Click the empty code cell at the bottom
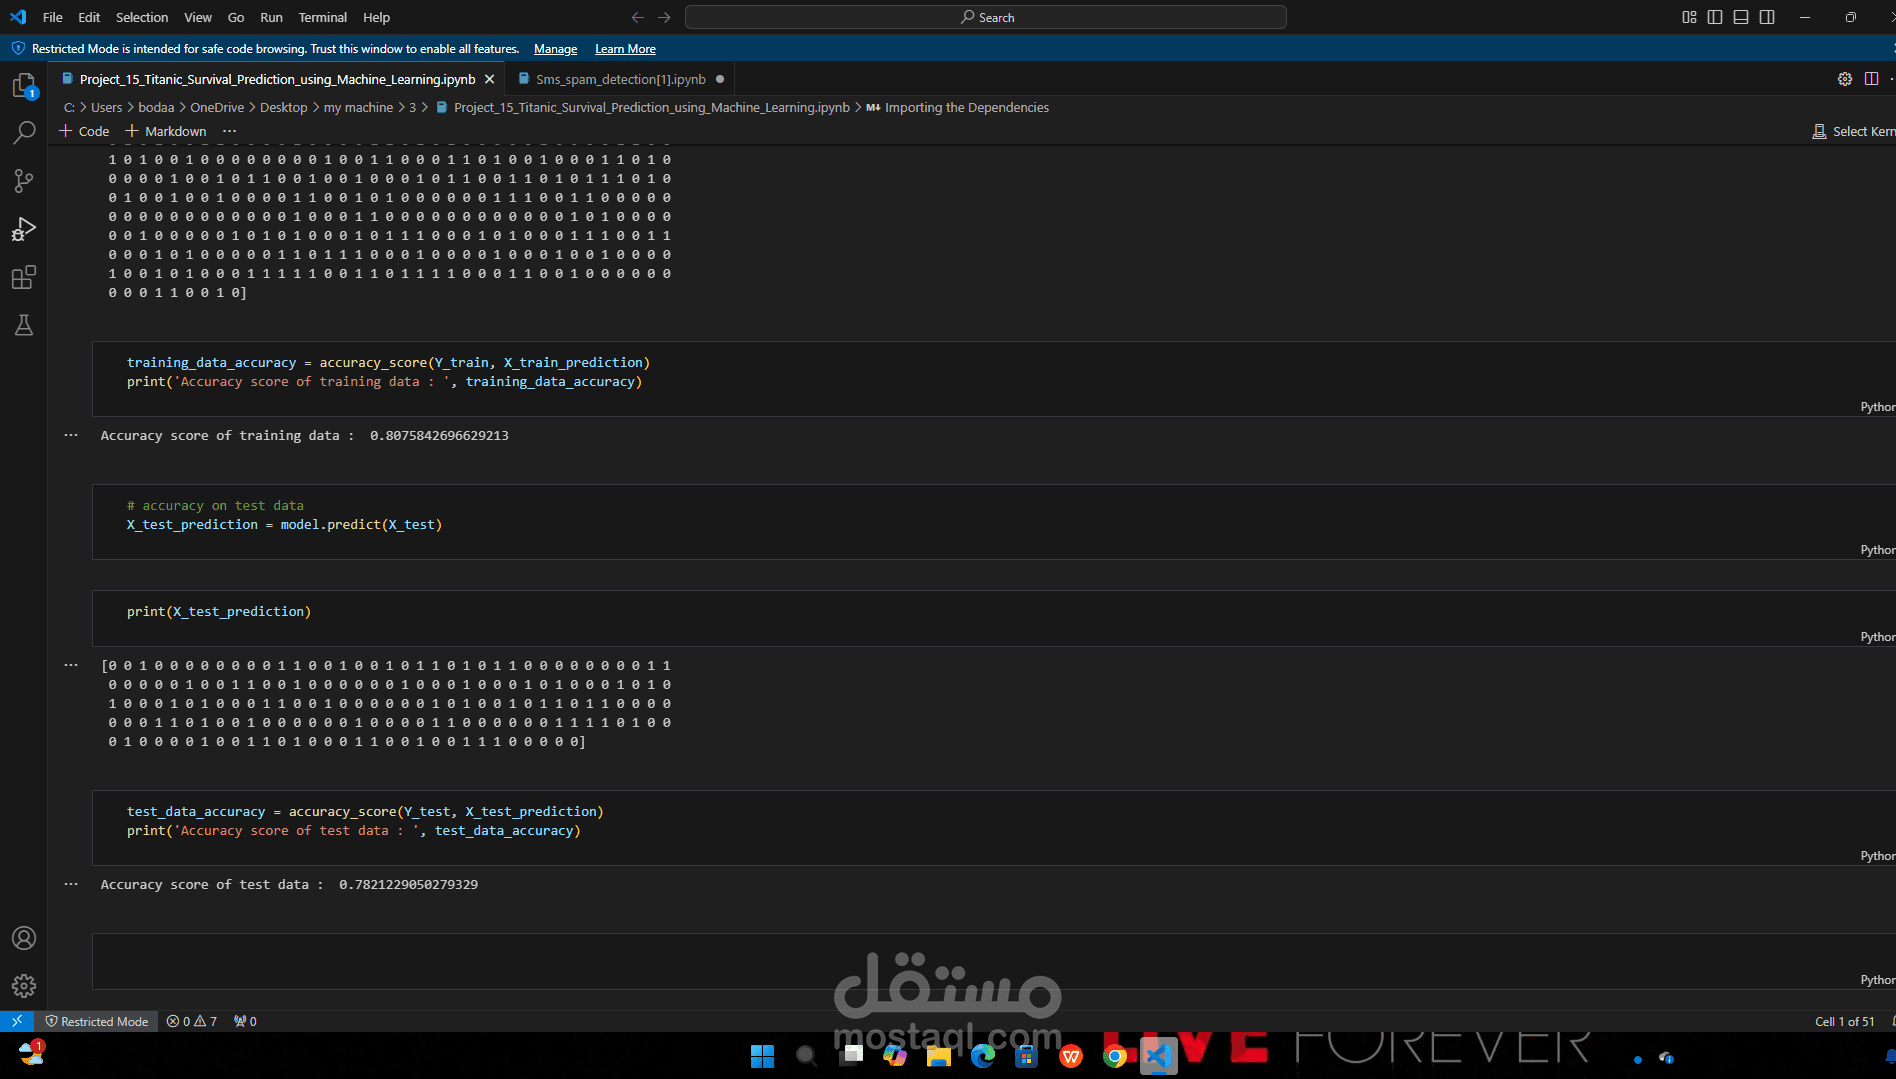 tap(994, 961)
